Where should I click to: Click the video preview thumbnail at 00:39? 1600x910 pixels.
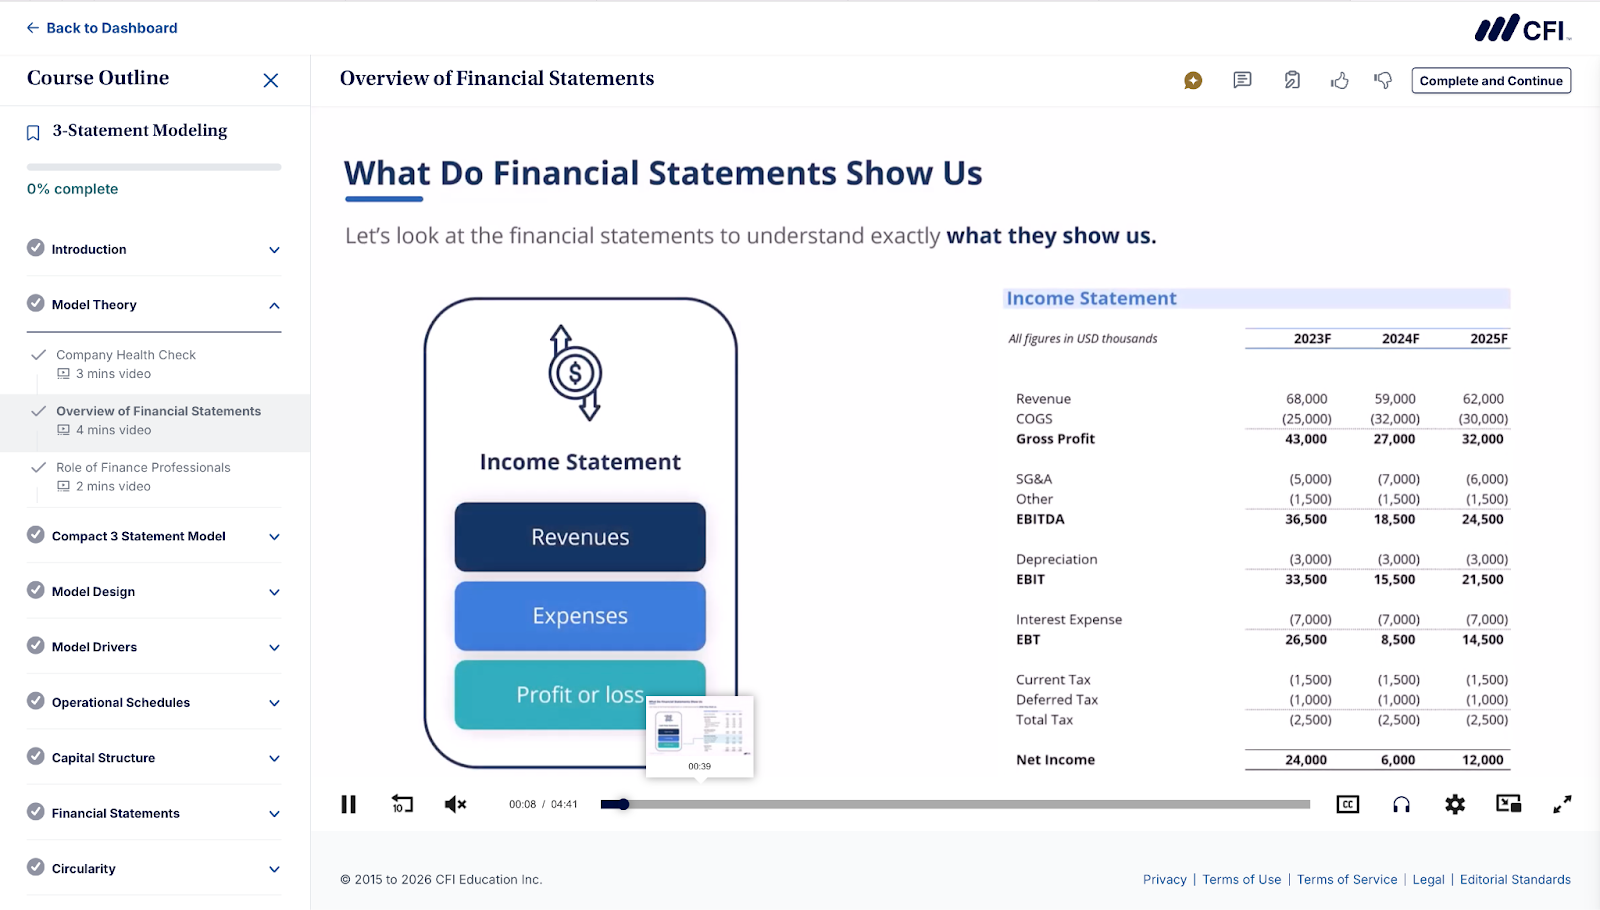(x=700, y=737)
